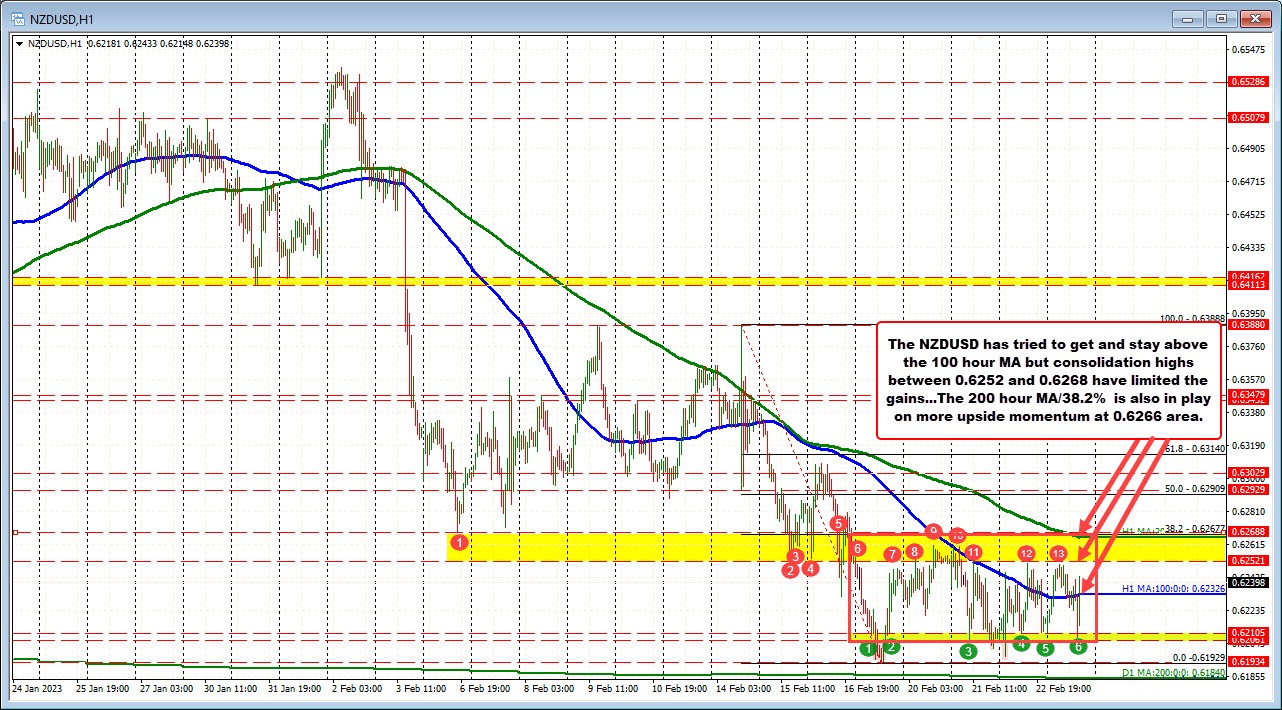
Task: Click the 0.64525 price axis value
Action: (1248, 215)
